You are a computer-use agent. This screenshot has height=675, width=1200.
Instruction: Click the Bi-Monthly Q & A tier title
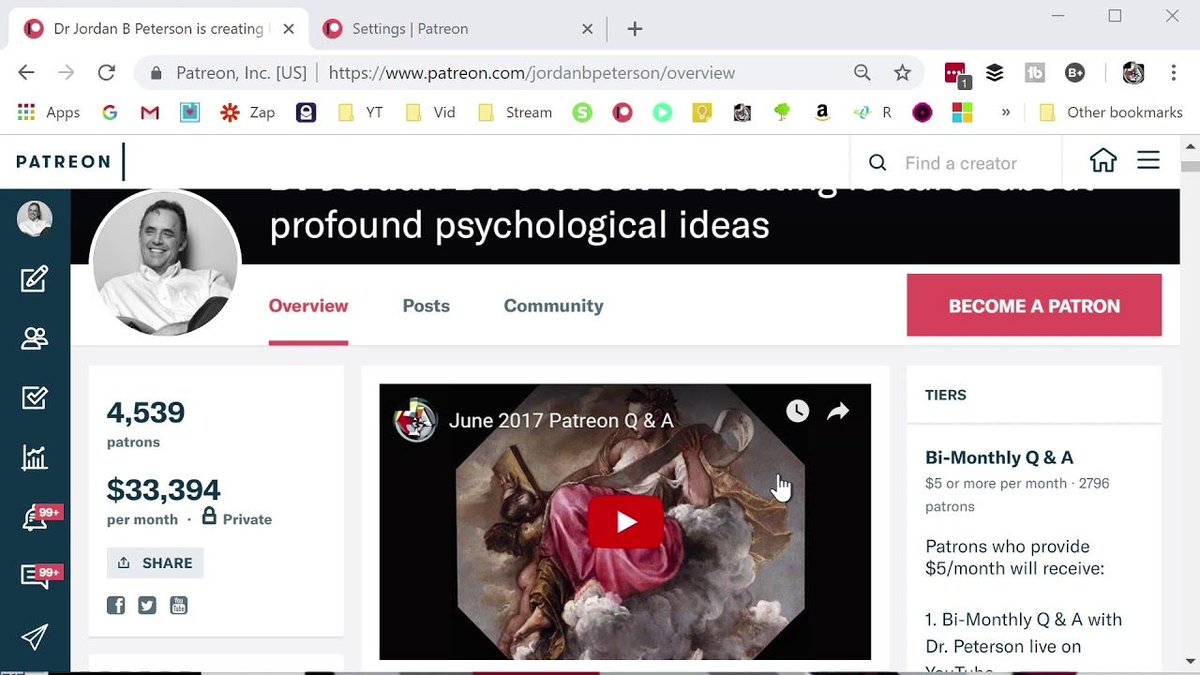tap(999, 458)
